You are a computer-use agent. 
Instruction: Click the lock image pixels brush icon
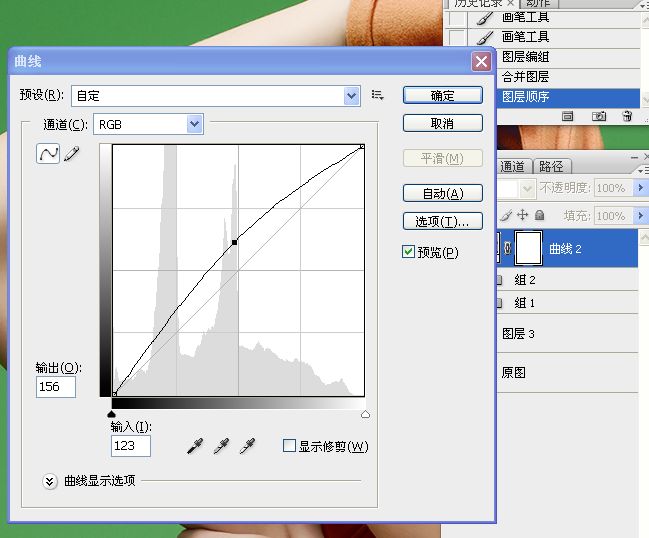click(x=506, y=215)
